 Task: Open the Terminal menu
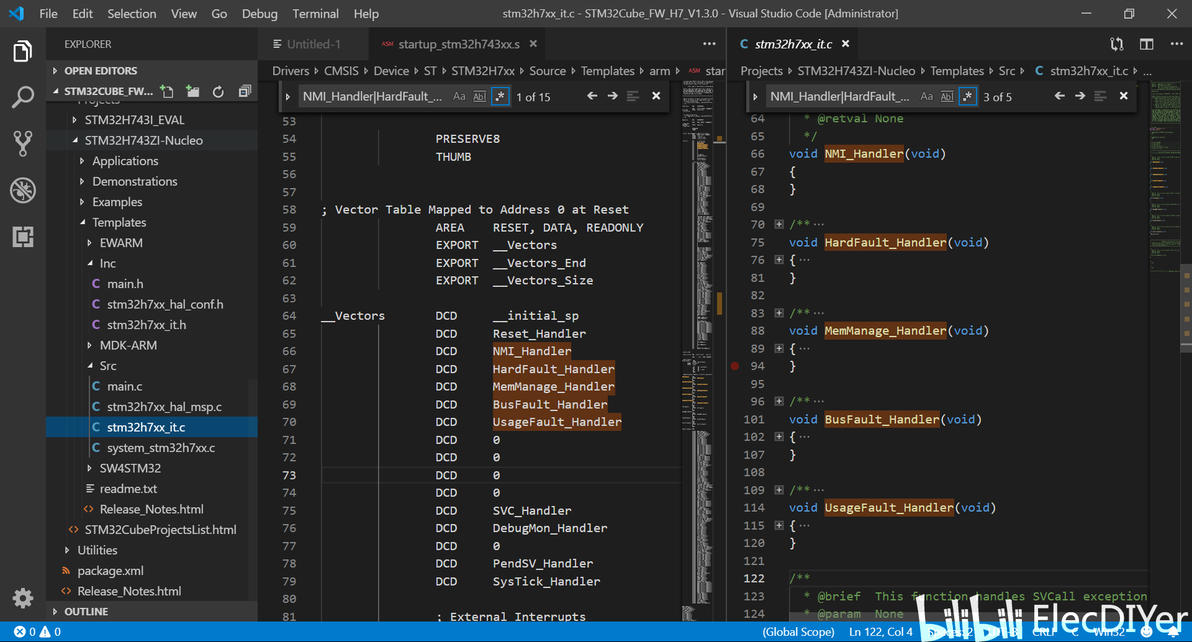(315, 14)
